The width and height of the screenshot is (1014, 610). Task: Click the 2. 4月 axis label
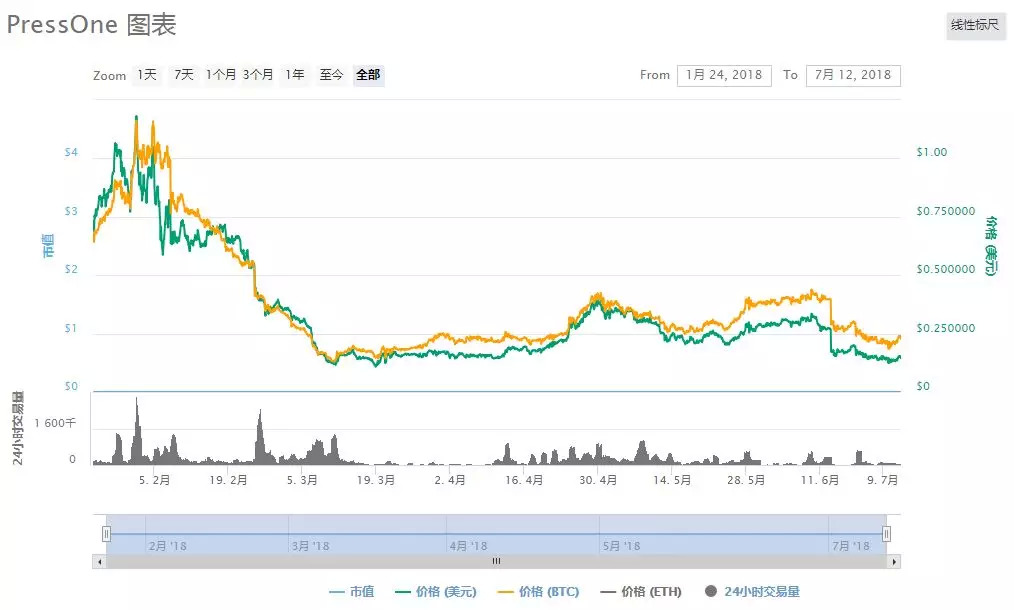[450, 480]
